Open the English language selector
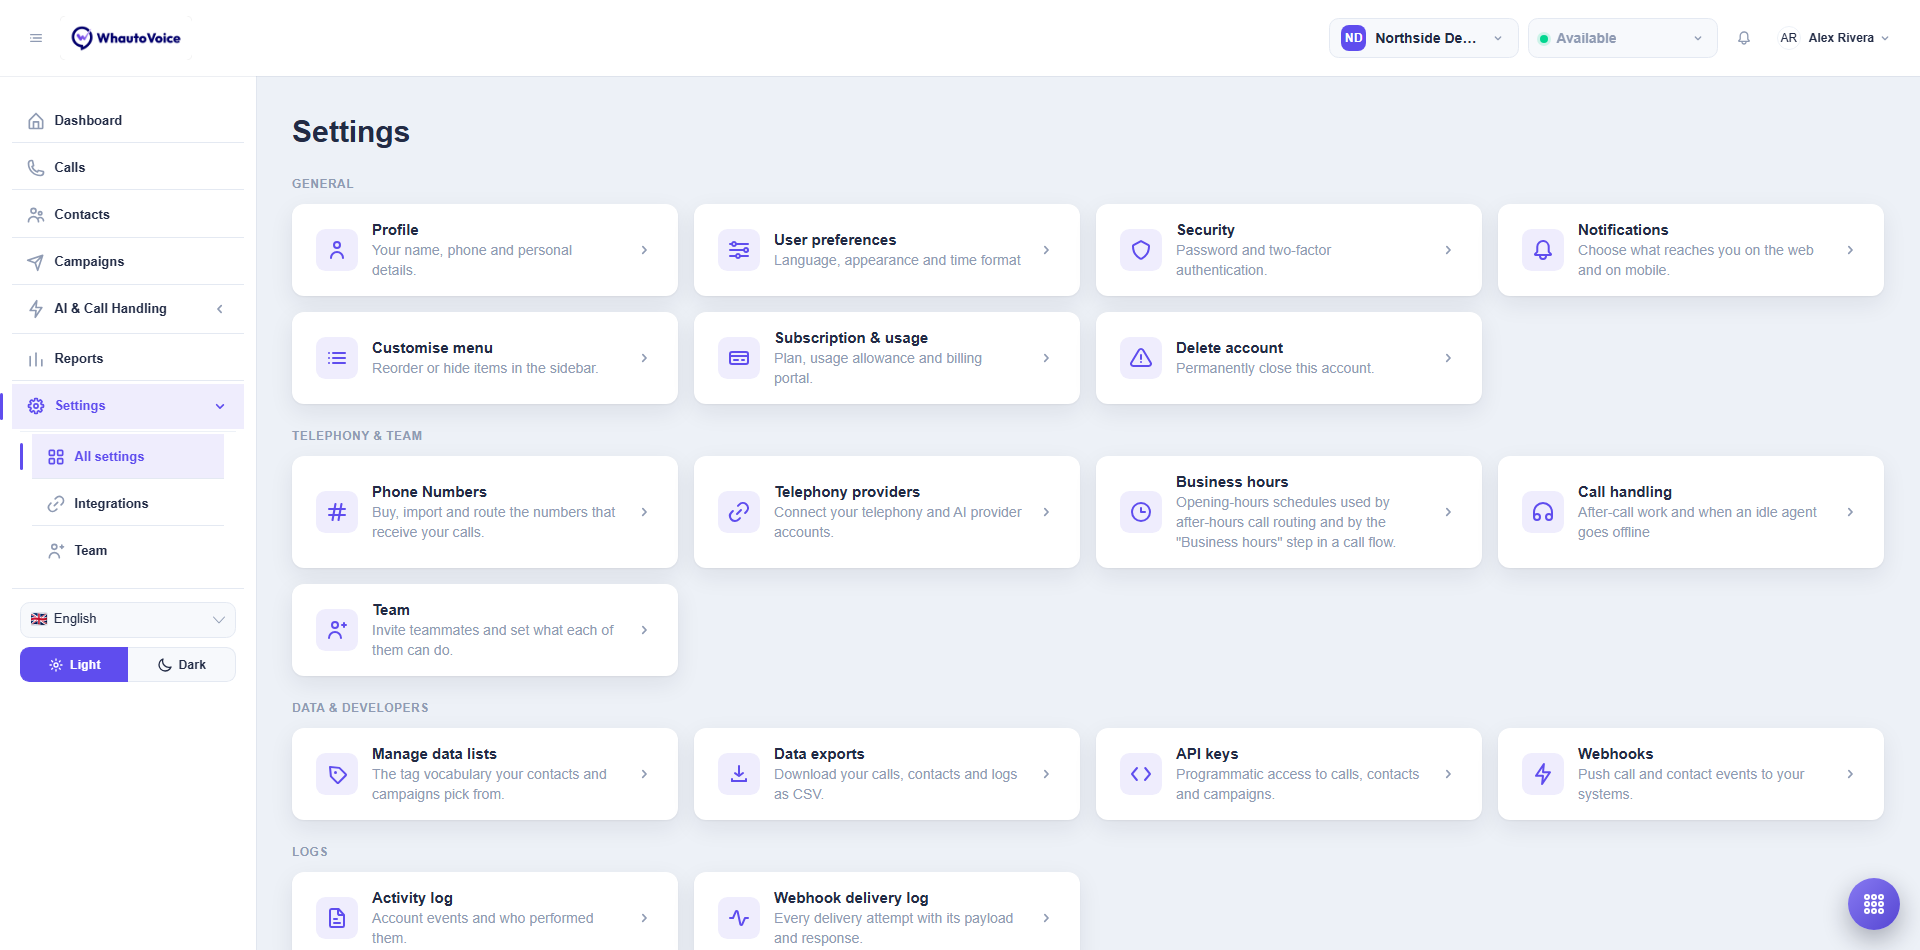 [128, 619]
